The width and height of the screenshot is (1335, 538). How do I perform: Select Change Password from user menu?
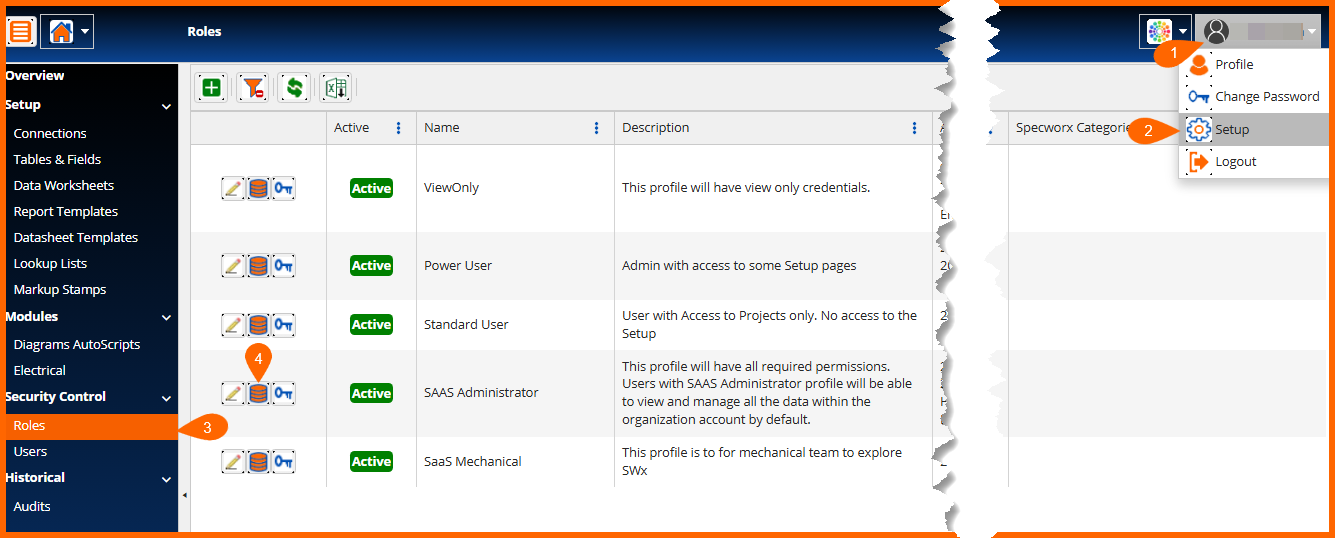coord(1254,96)
